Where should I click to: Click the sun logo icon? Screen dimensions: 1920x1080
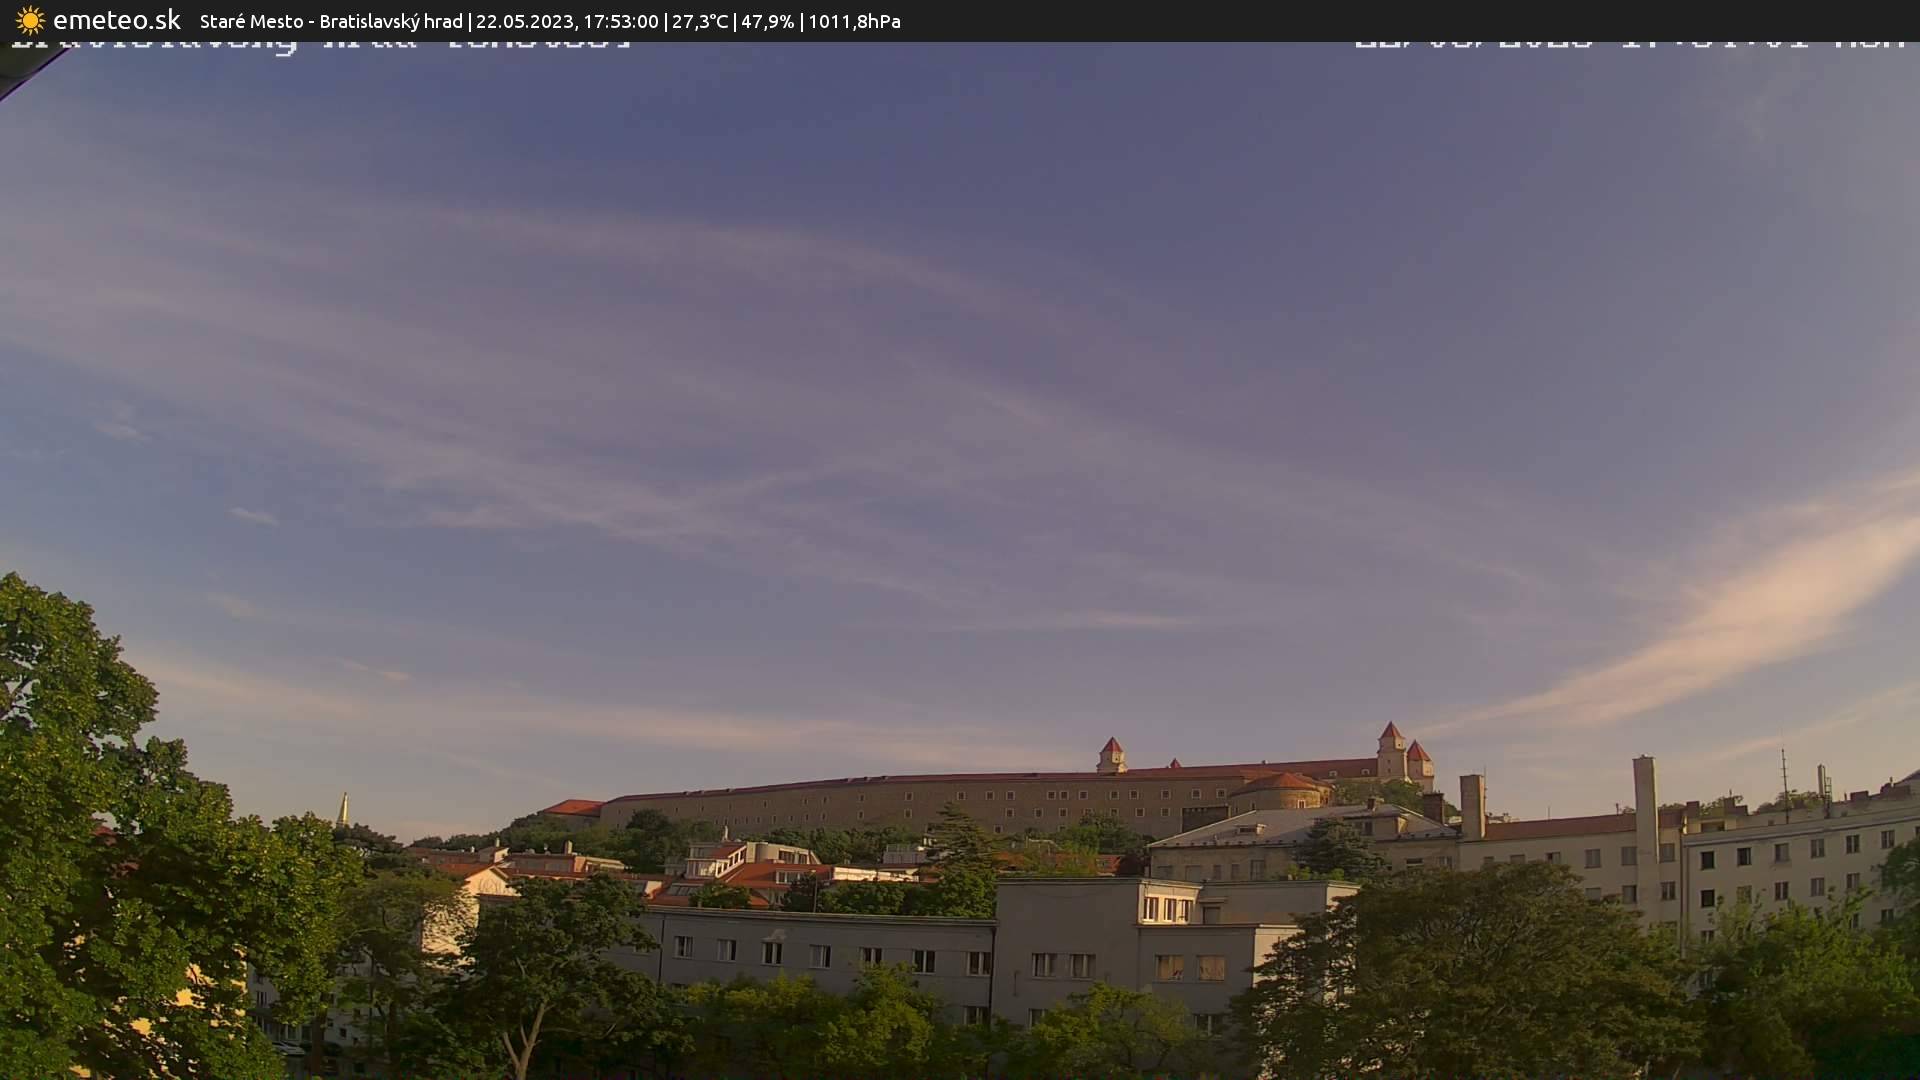(x=30, y=21)
